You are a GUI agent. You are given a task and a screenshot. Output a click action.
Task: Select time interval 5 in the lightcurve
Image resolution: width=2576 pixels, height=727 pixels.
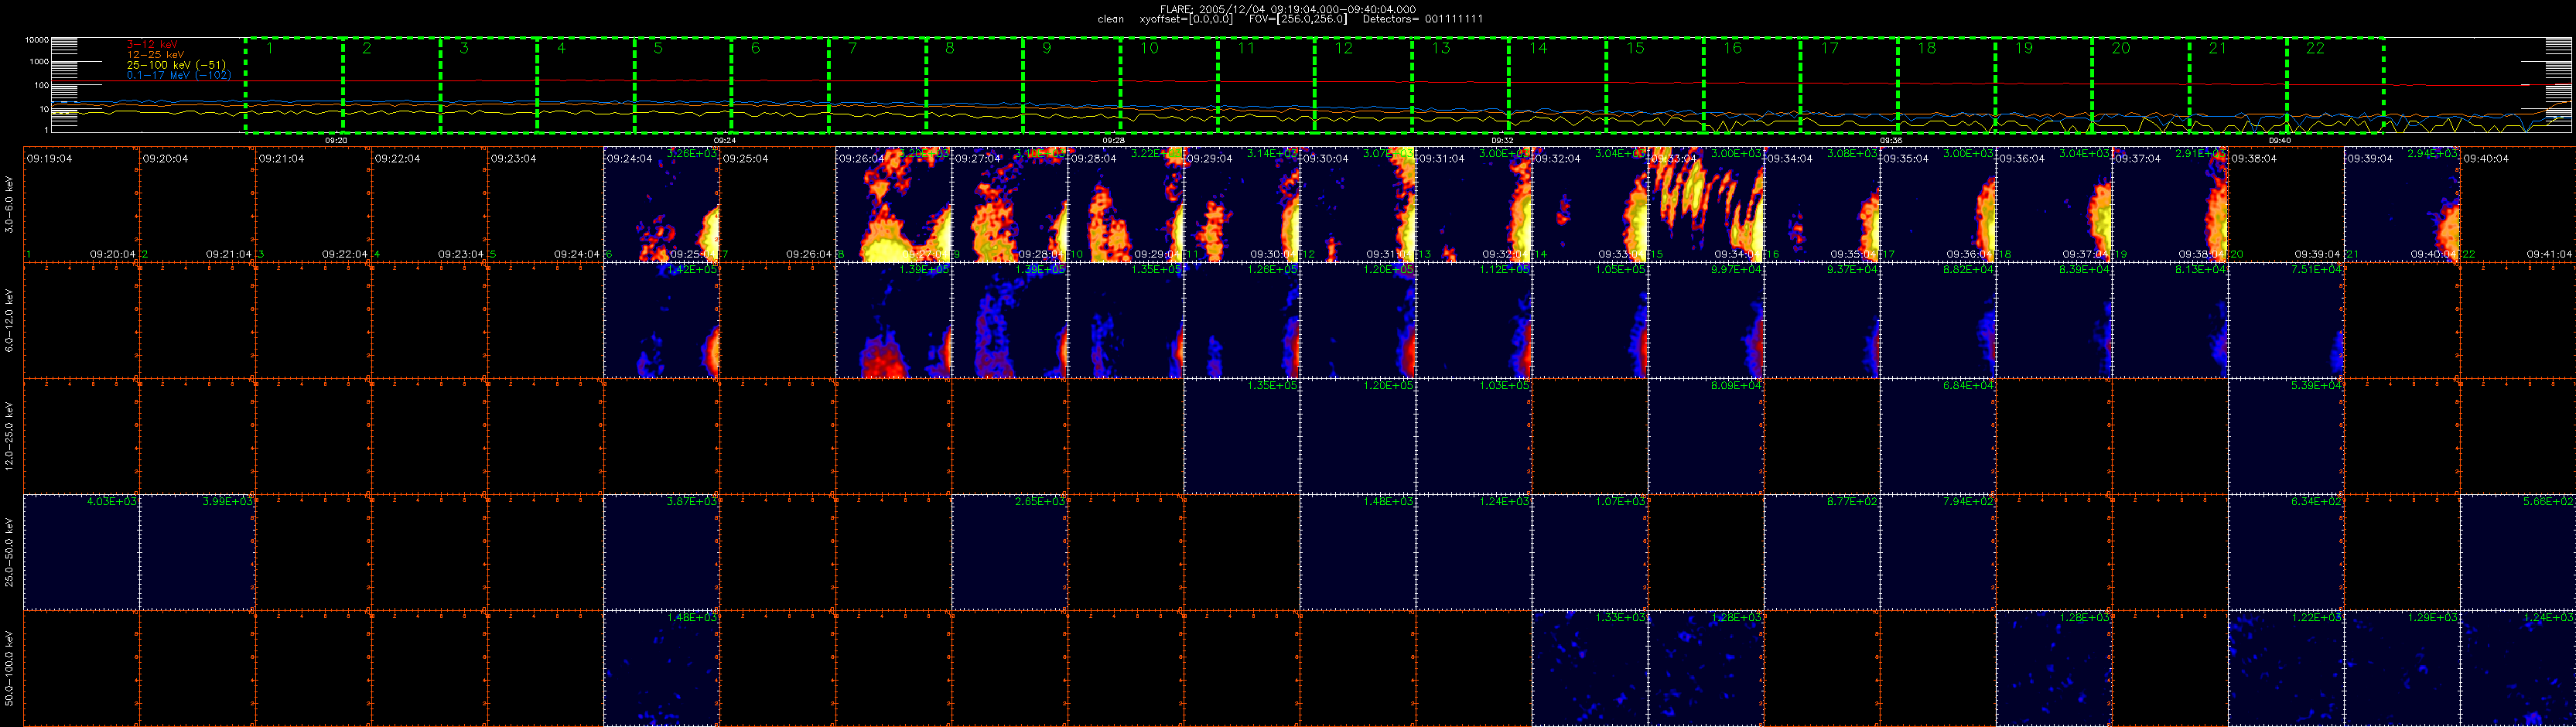(x=682, y=85)
